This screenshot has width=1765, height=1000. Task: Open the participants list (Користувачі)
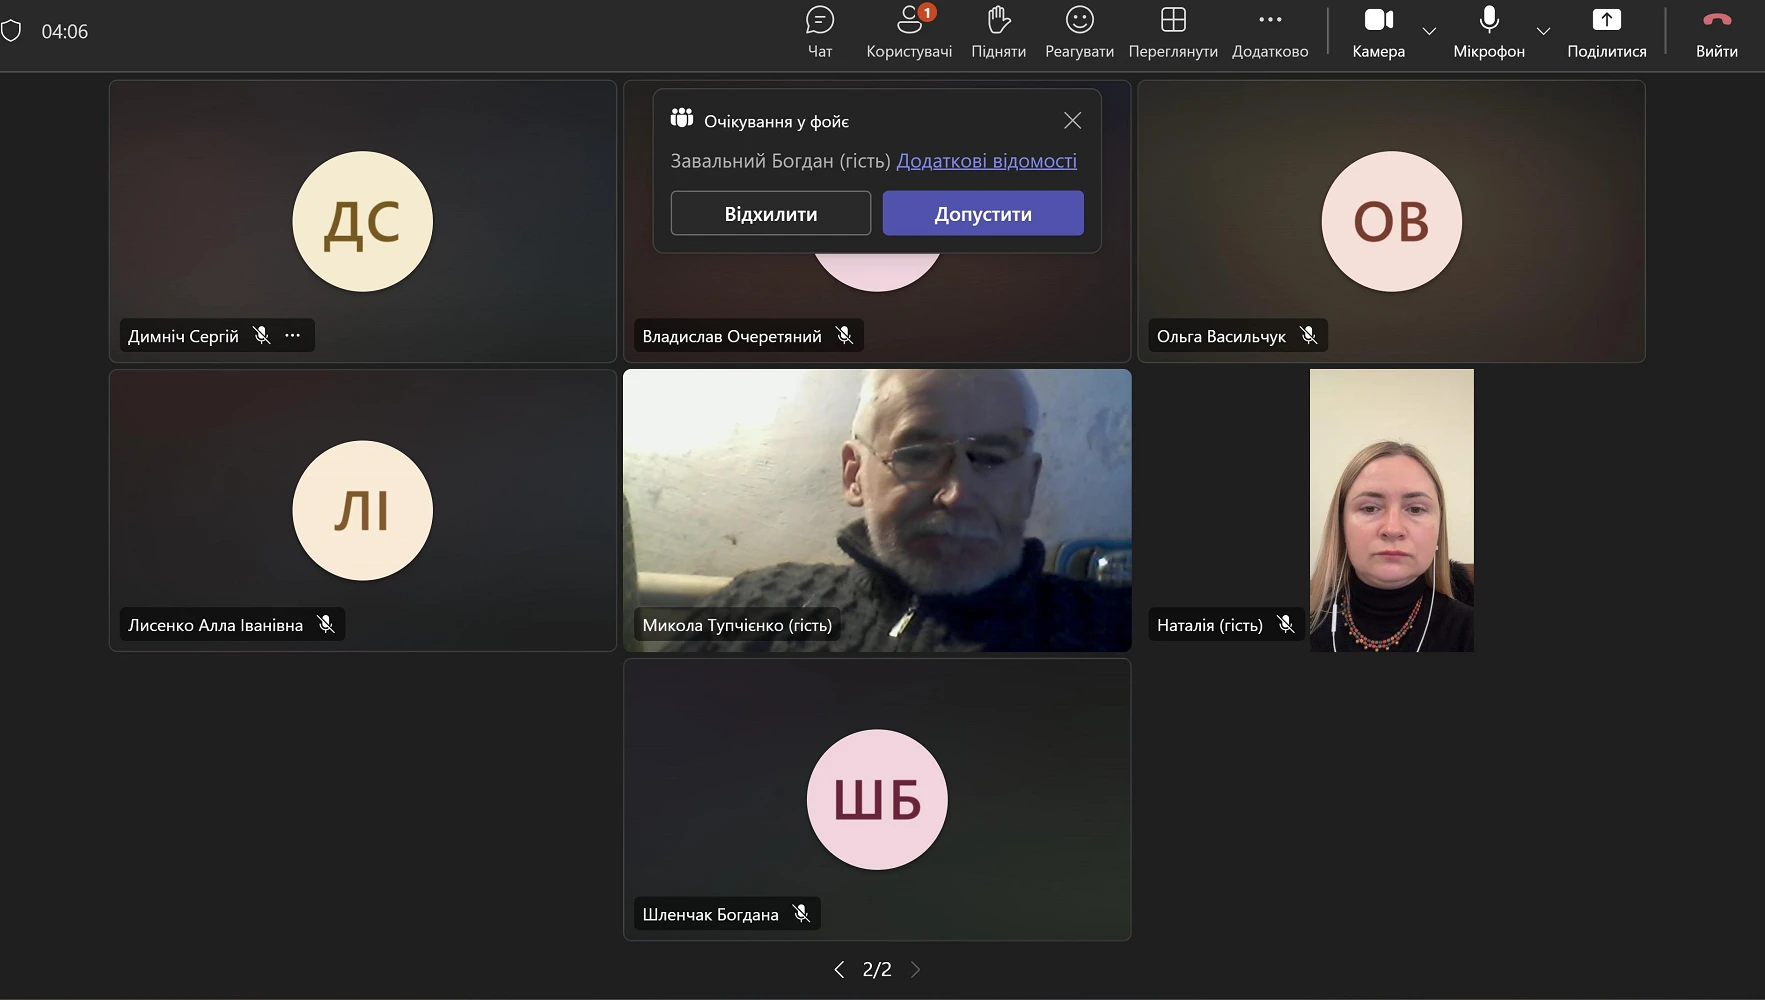[908, 32]
